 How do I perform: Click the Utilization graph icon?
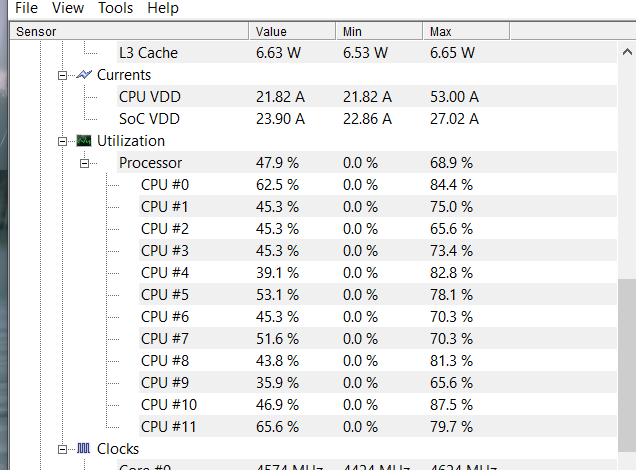pyautogui.click(x=84, y=141)
